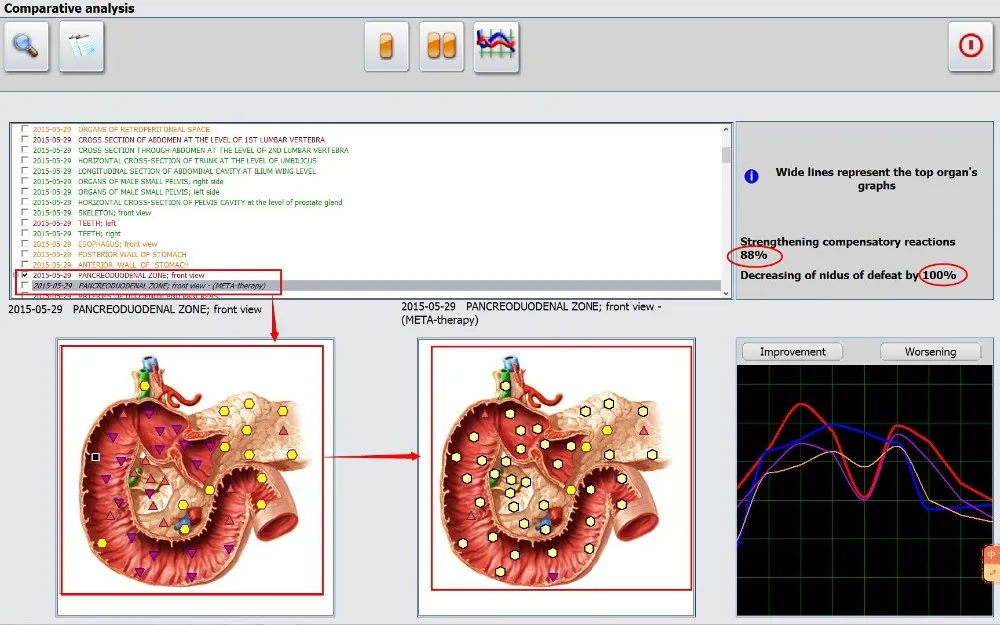Click the magnifying glass search icon
The image size is (1000, 625).
coord(26,47)
